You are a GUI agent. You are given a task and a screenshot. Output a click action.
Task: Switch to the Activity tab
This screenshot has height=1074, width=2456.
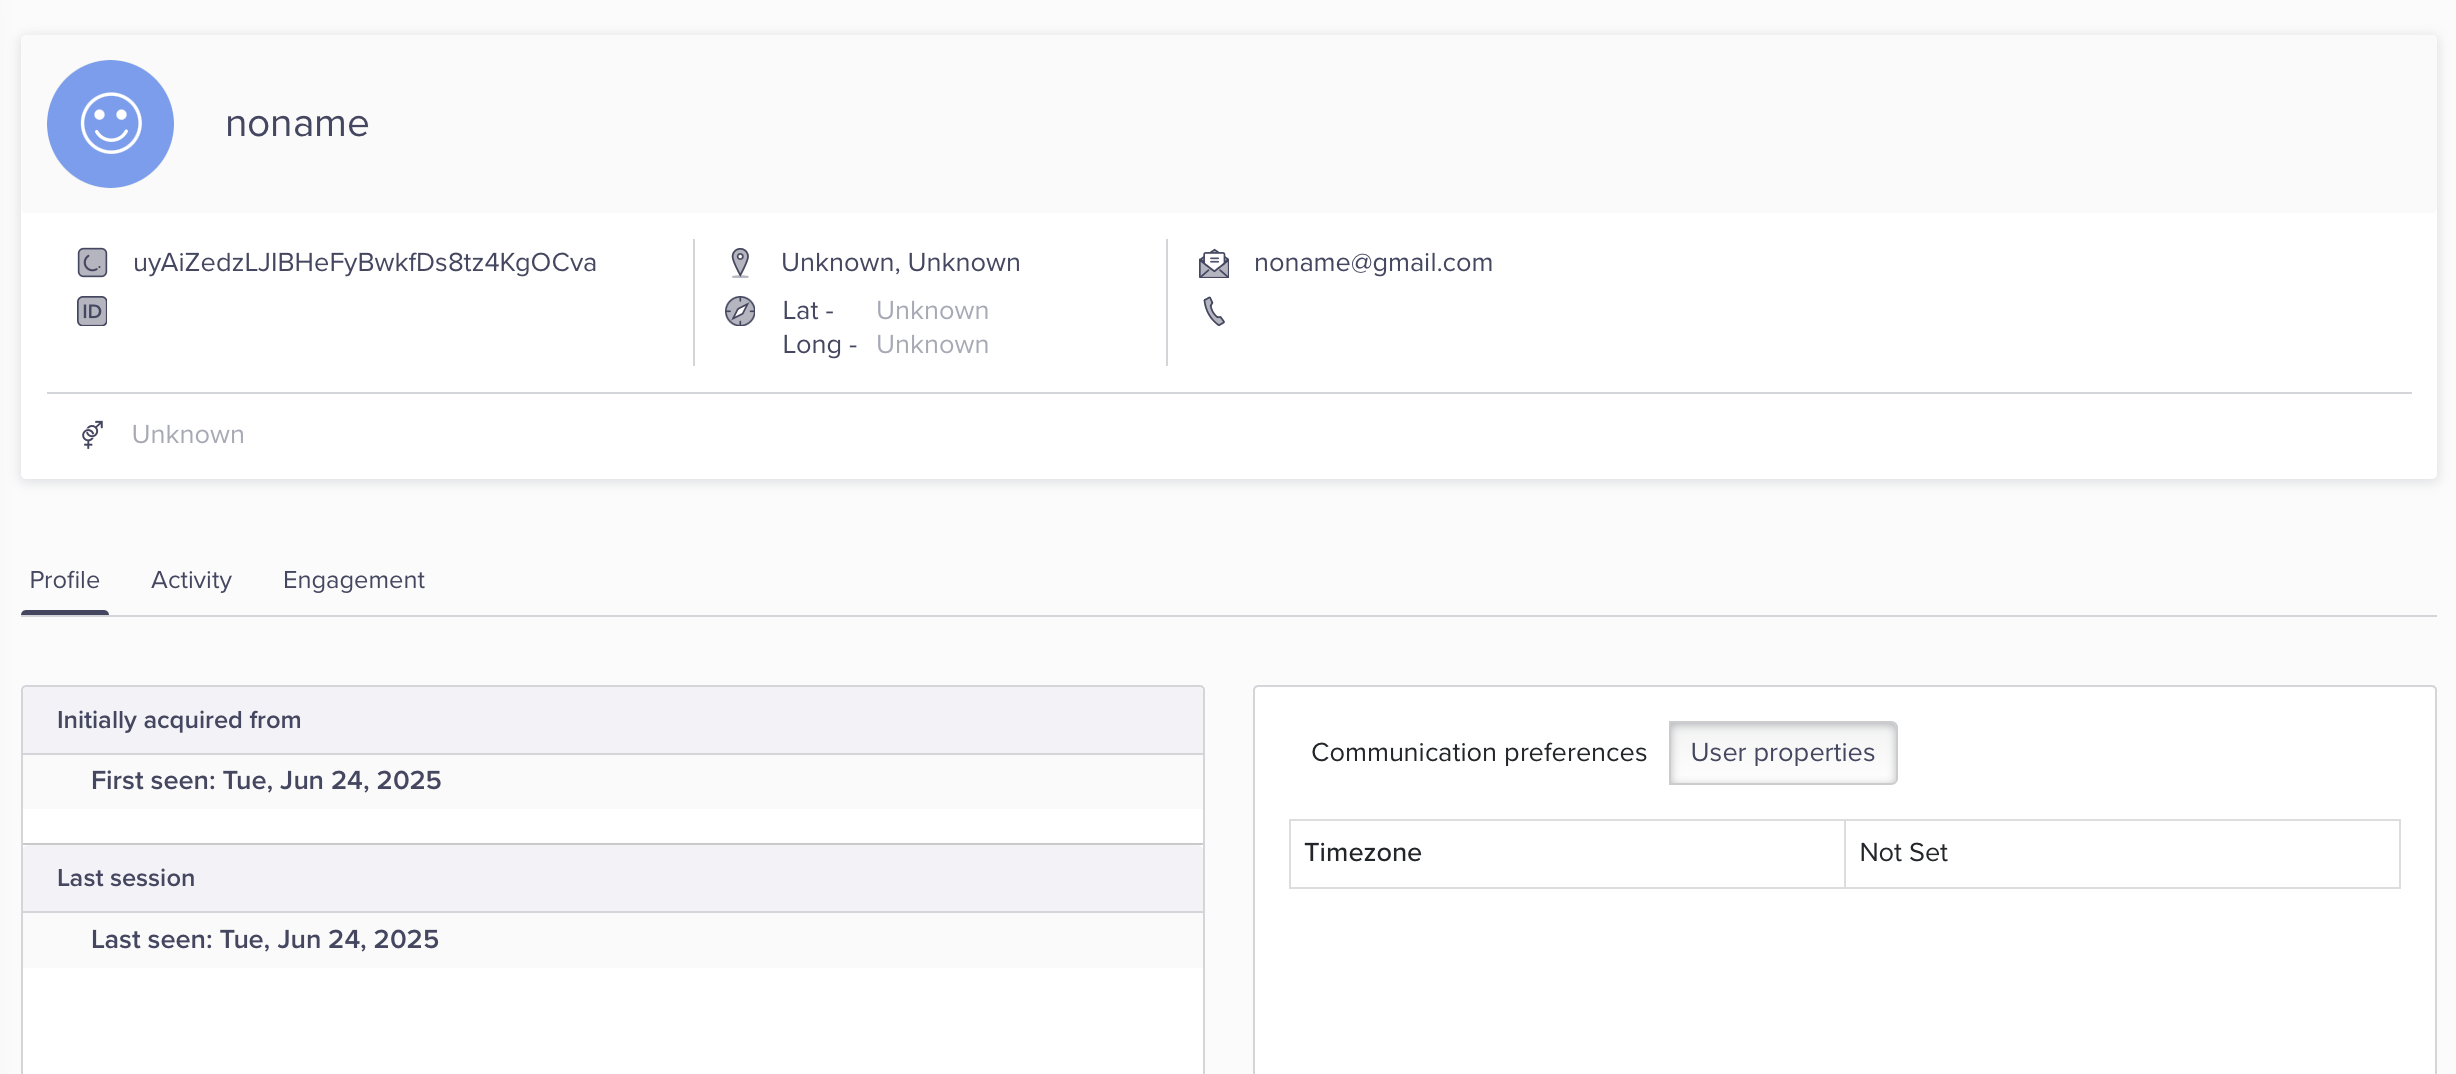tap(190, 580)
